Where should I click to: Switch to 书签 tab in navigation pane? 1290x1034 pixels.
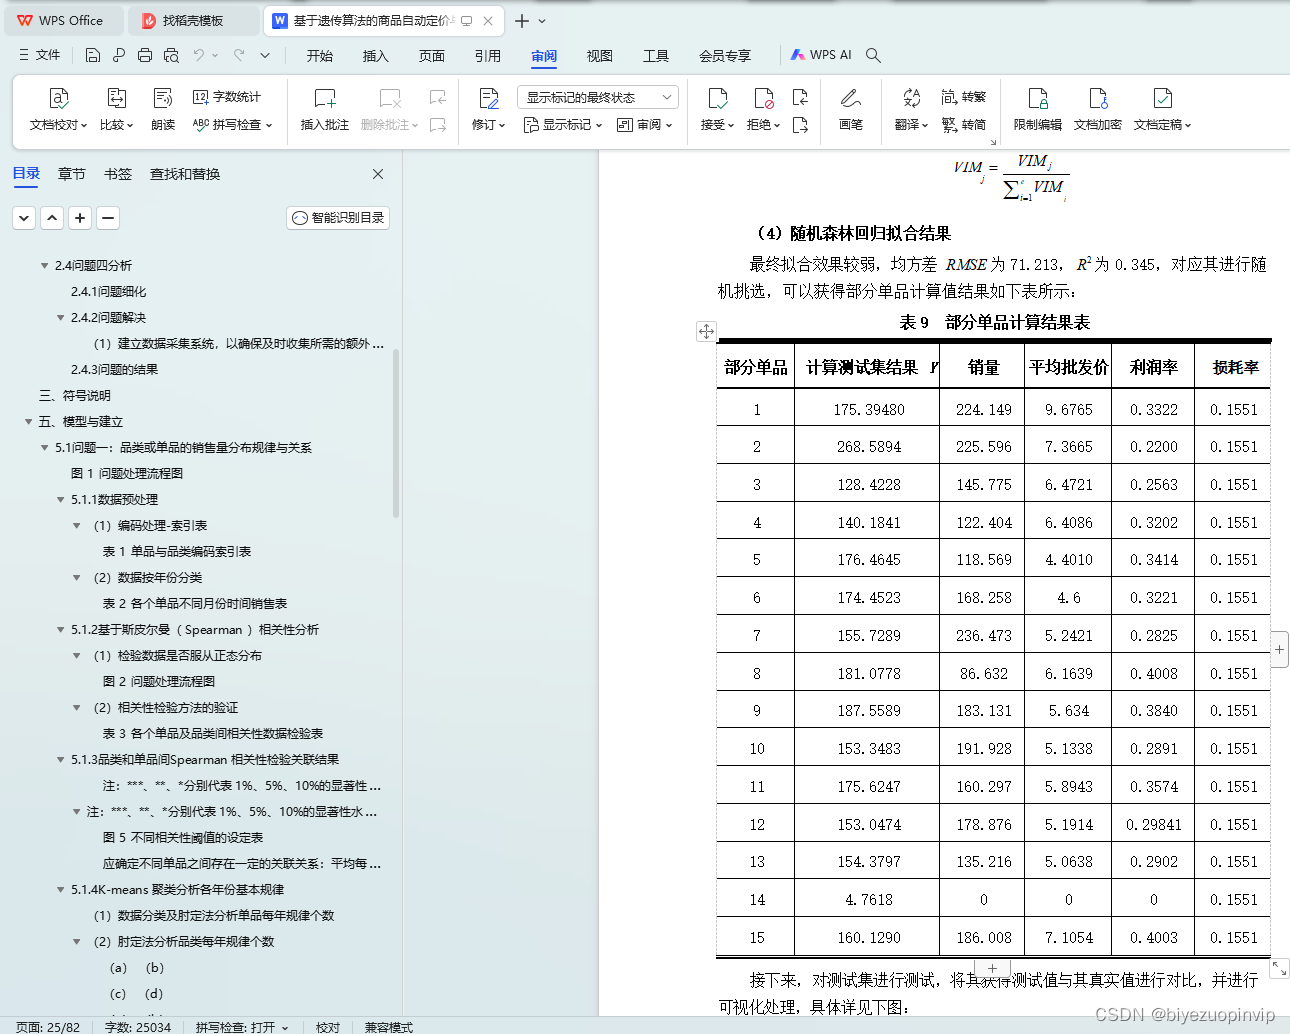click(x=118, y=174)
